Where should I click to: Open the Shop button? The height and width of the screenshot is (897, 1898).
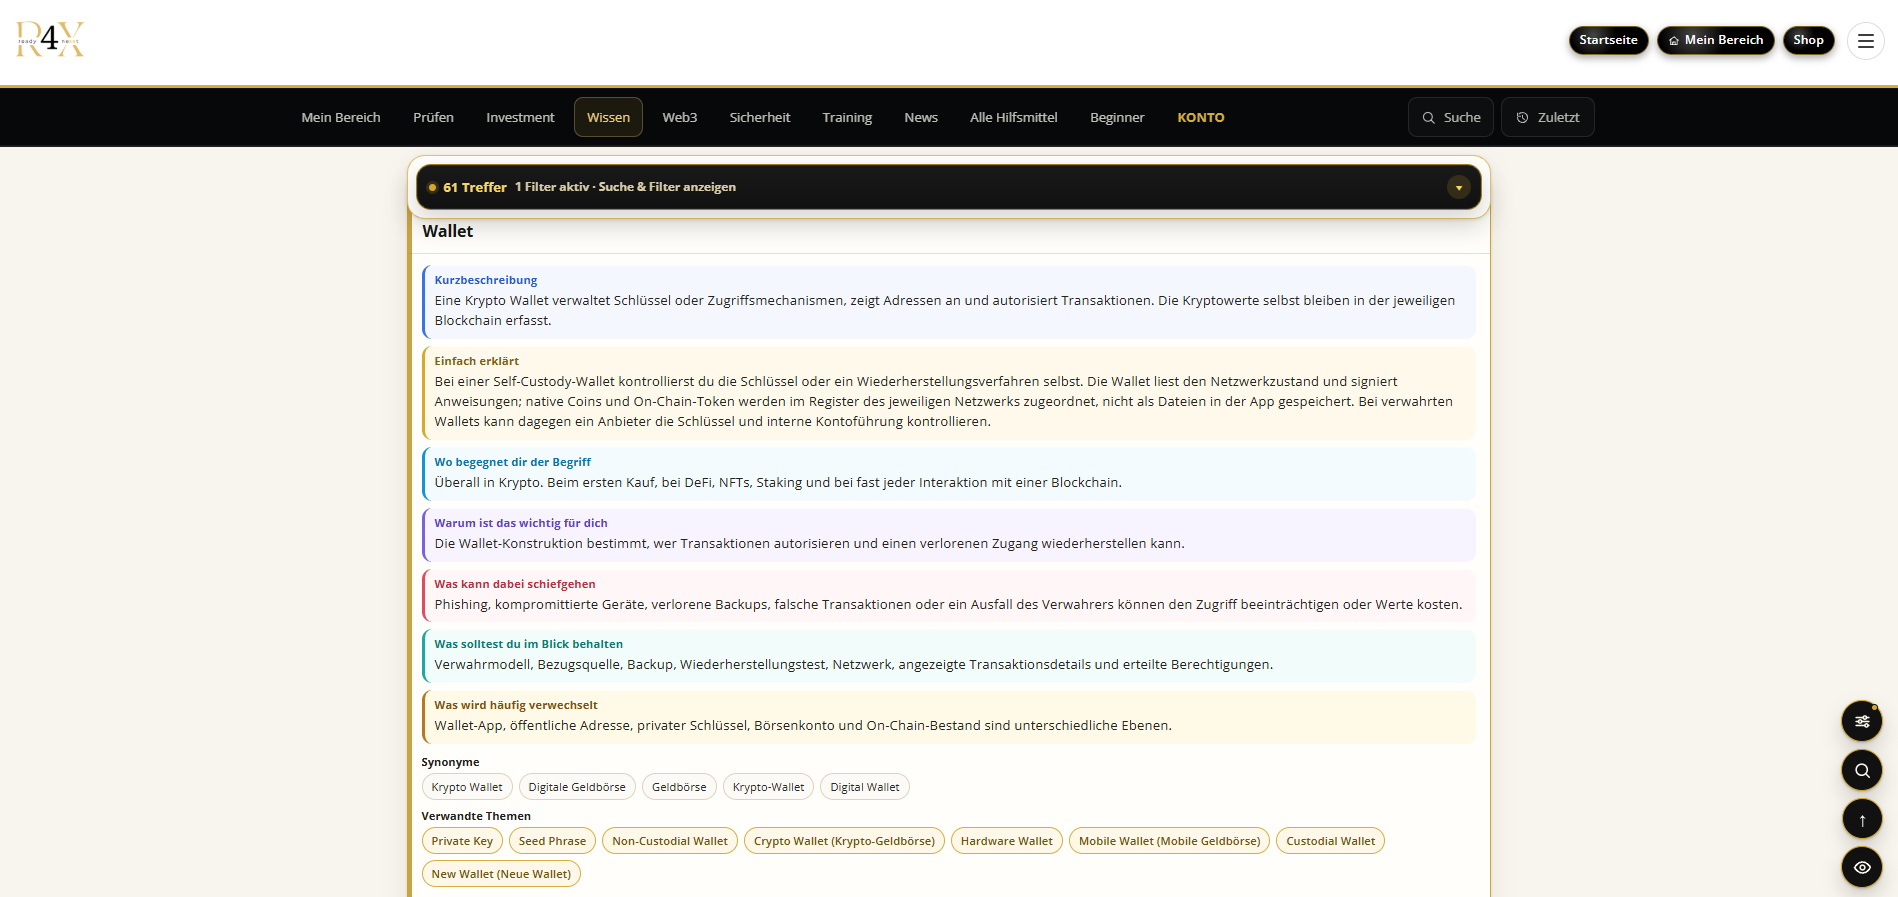tap(1808, 40)
